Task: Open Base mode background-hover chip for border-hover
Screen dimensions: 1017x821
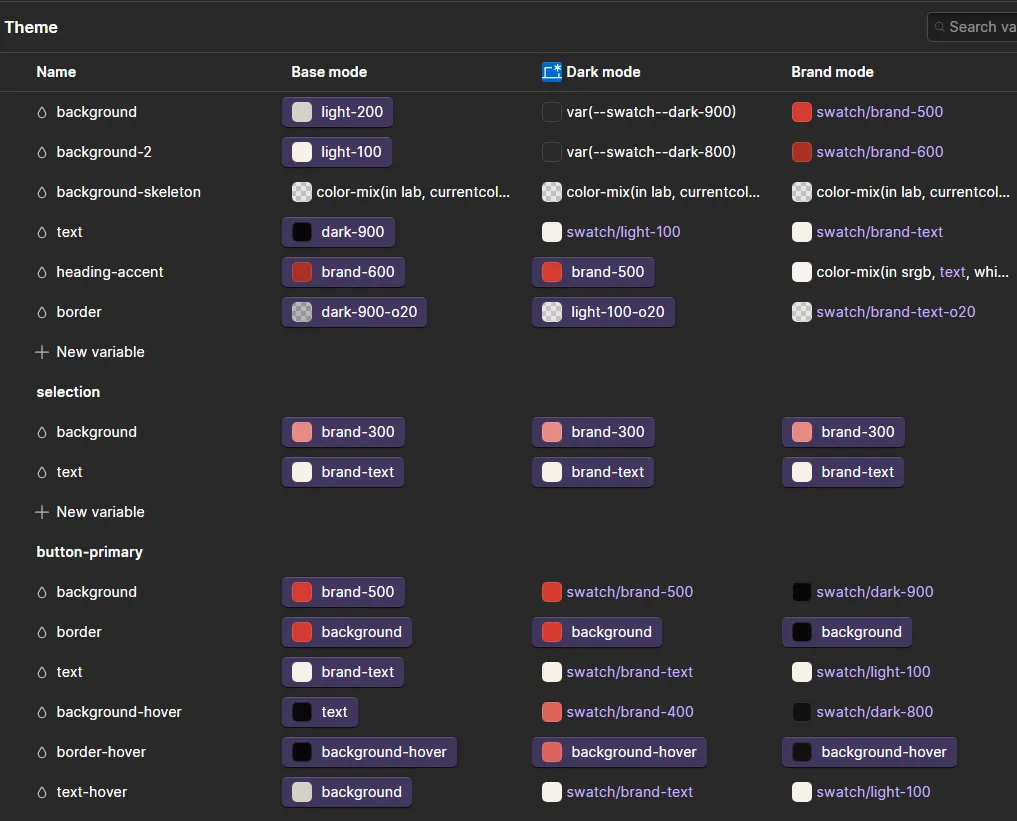Action: click(369, 752)
